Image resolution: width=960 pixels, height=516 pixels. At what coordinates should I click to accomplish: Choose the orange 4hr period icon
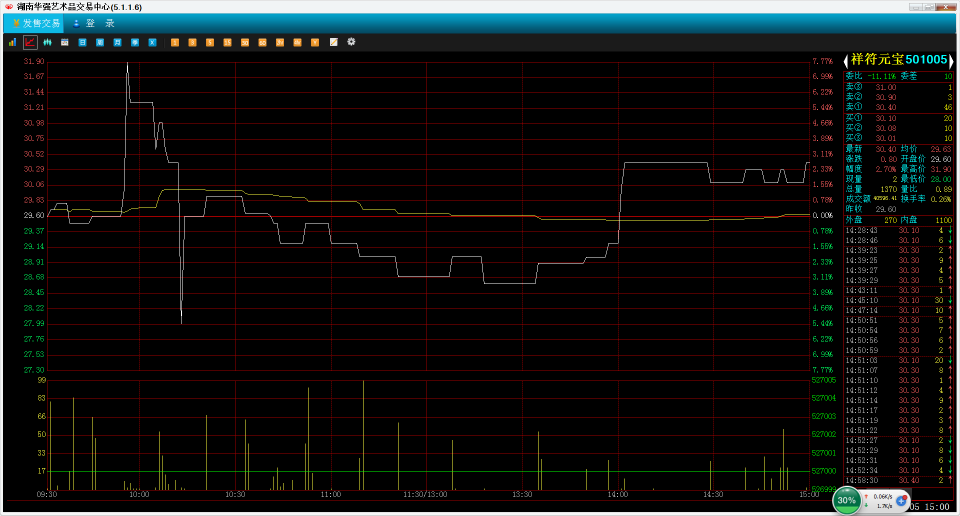298,42
